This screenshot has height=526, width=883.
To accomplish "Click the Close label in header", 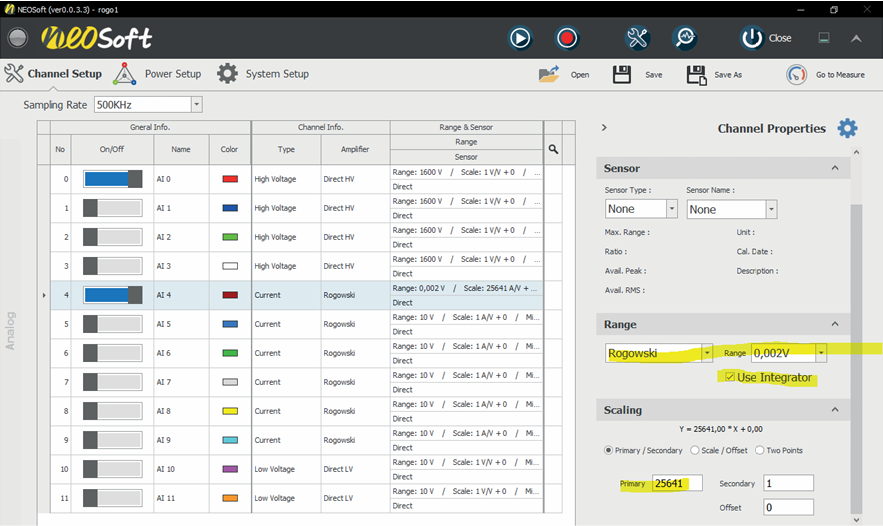I will coord(780,38).
